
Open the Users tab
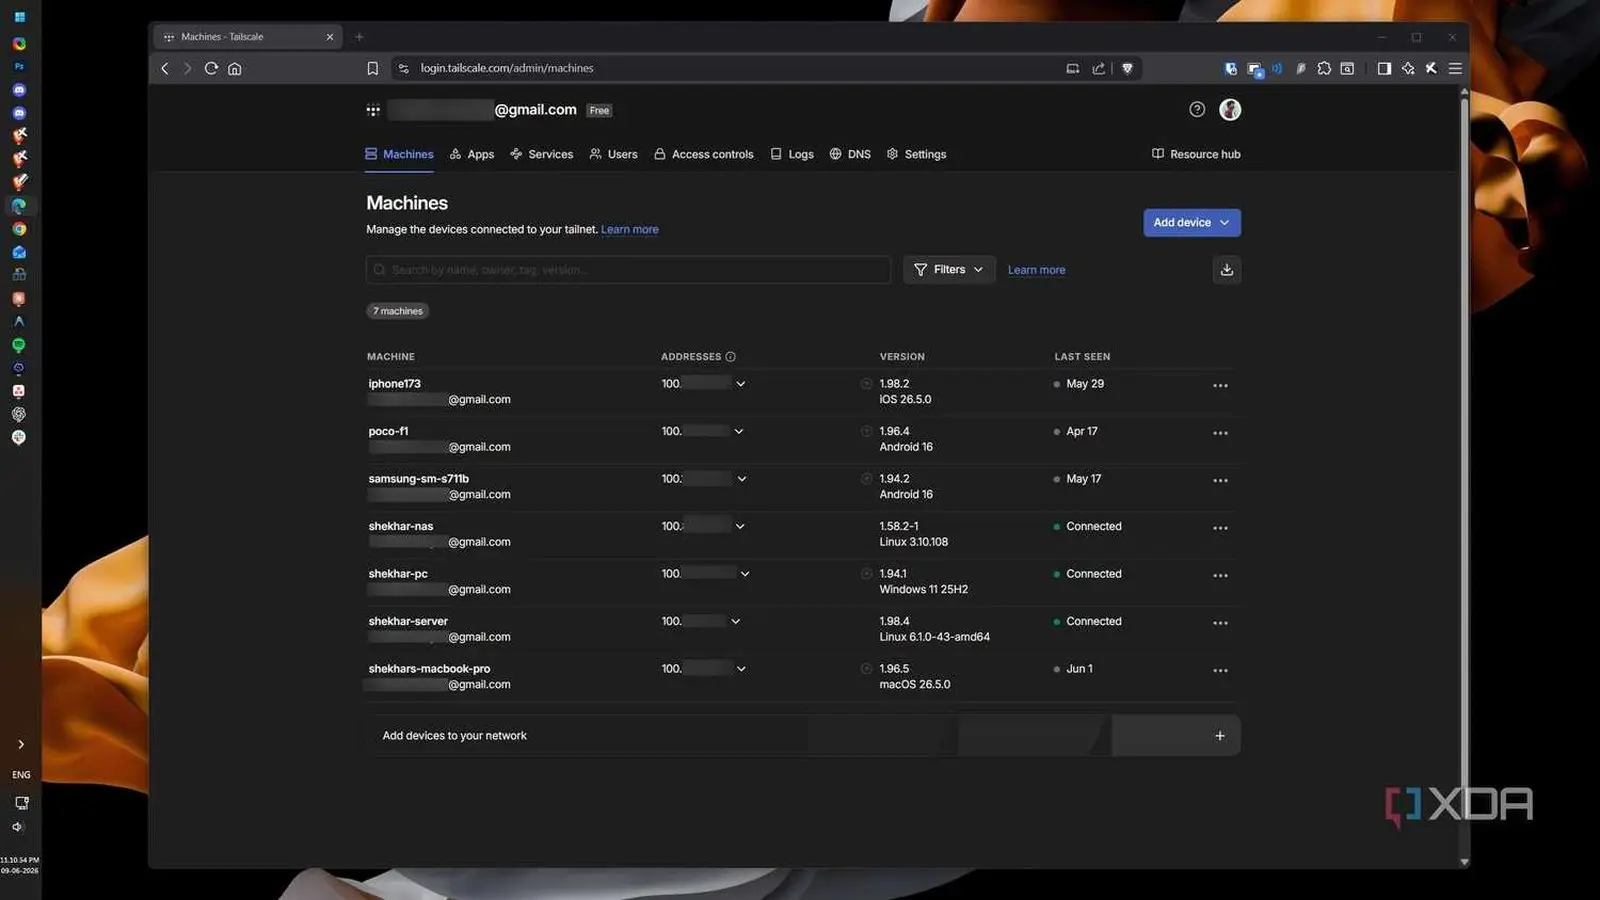click(613, 155)
